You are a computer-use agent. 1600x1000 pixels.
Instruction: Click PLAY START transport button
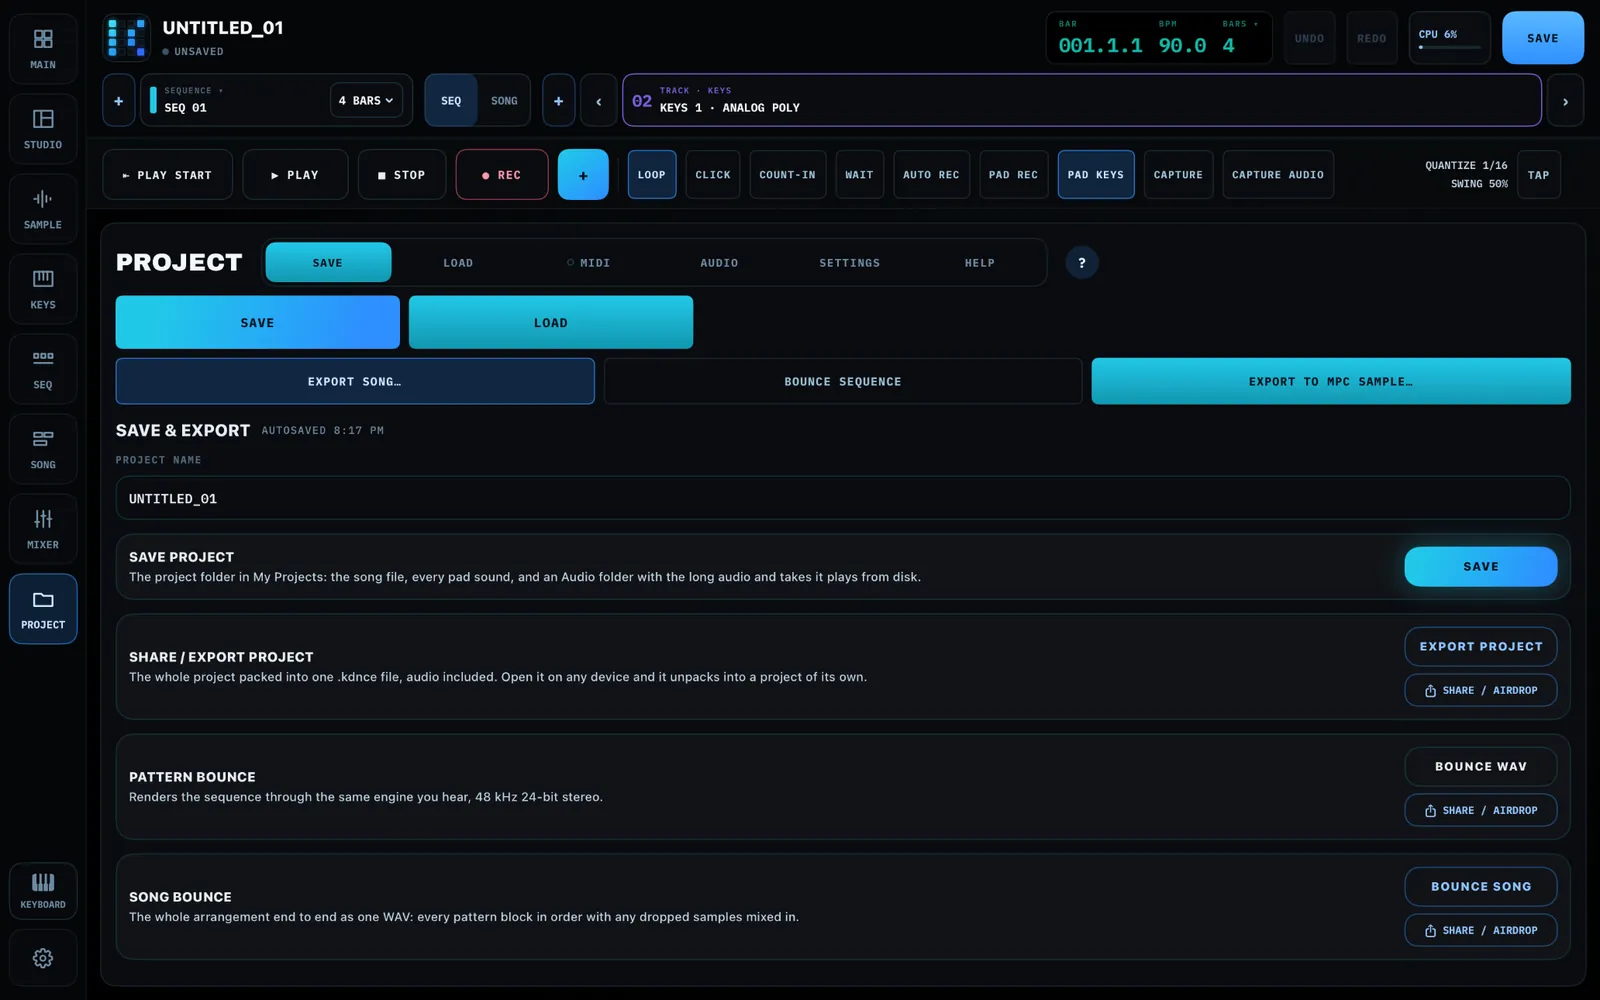point(168,175)
